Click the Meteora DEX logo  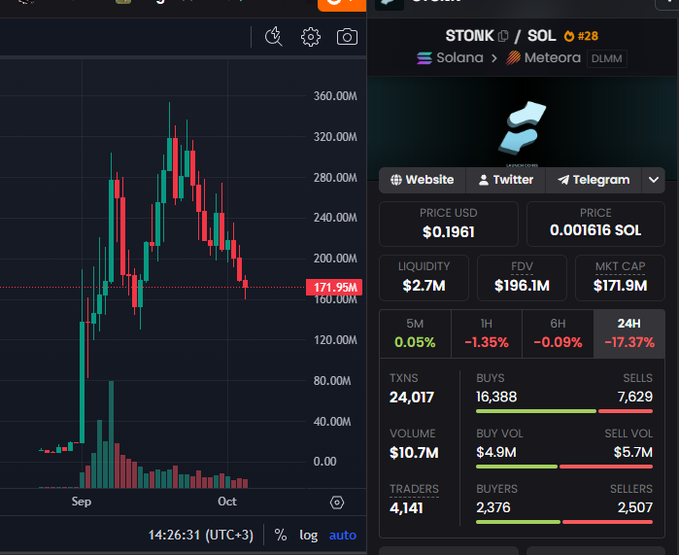pos(513,58)
